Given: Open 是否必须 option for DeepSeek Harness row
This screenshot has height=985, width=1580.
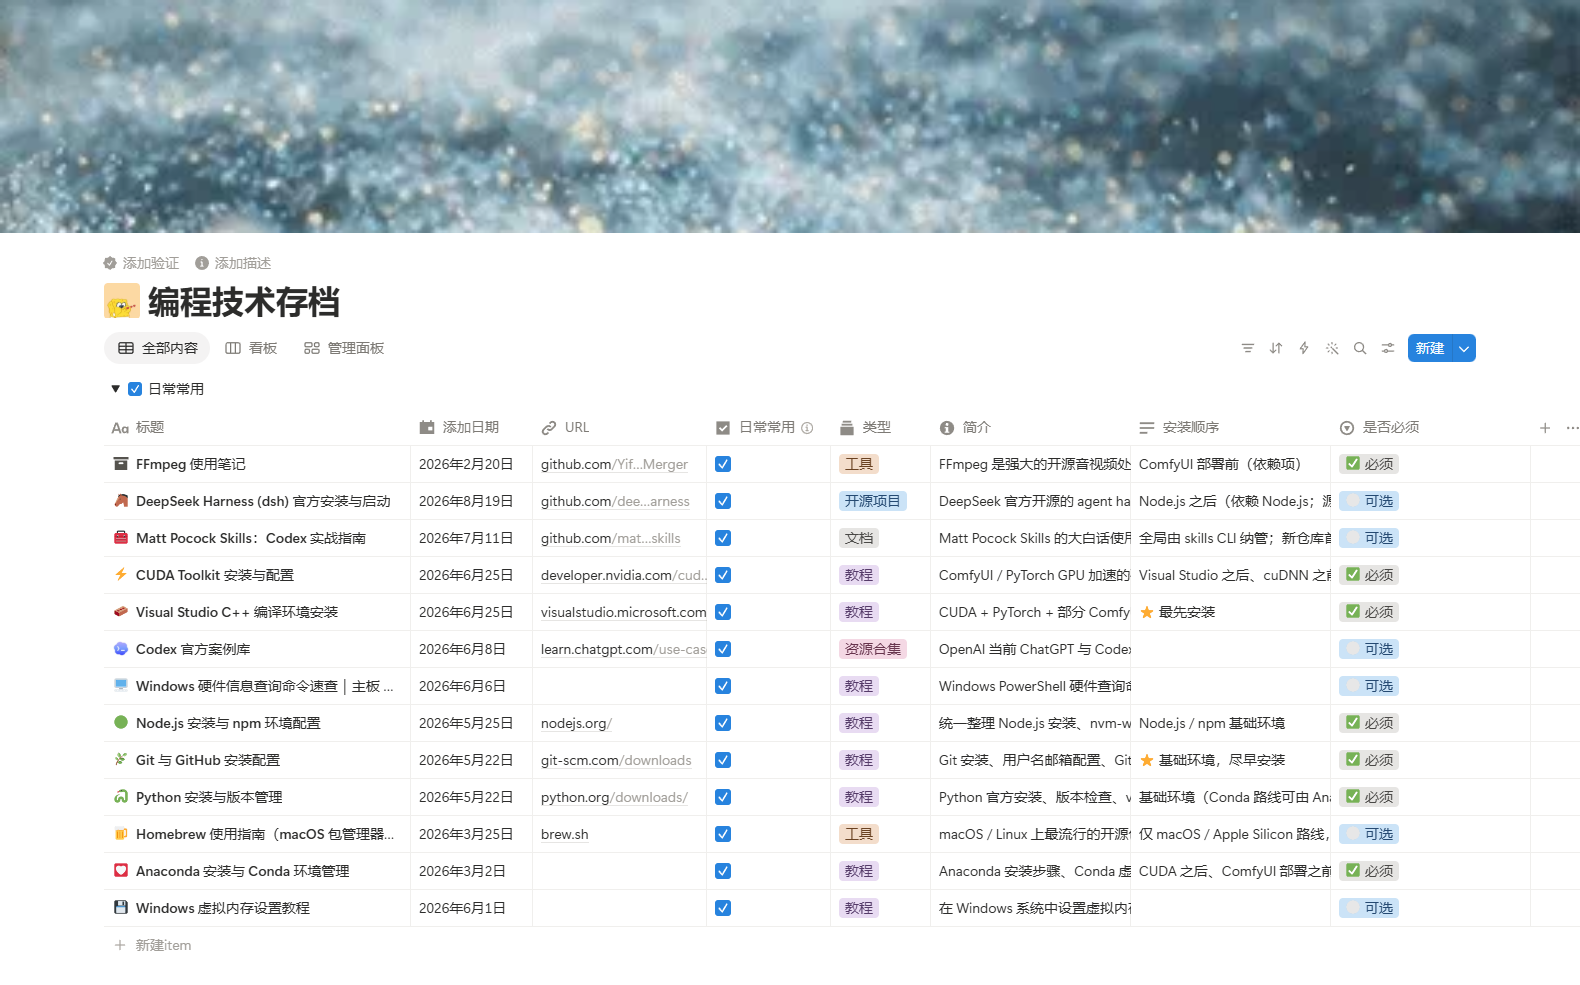Looking at the screenshot, I should 1369,501.
